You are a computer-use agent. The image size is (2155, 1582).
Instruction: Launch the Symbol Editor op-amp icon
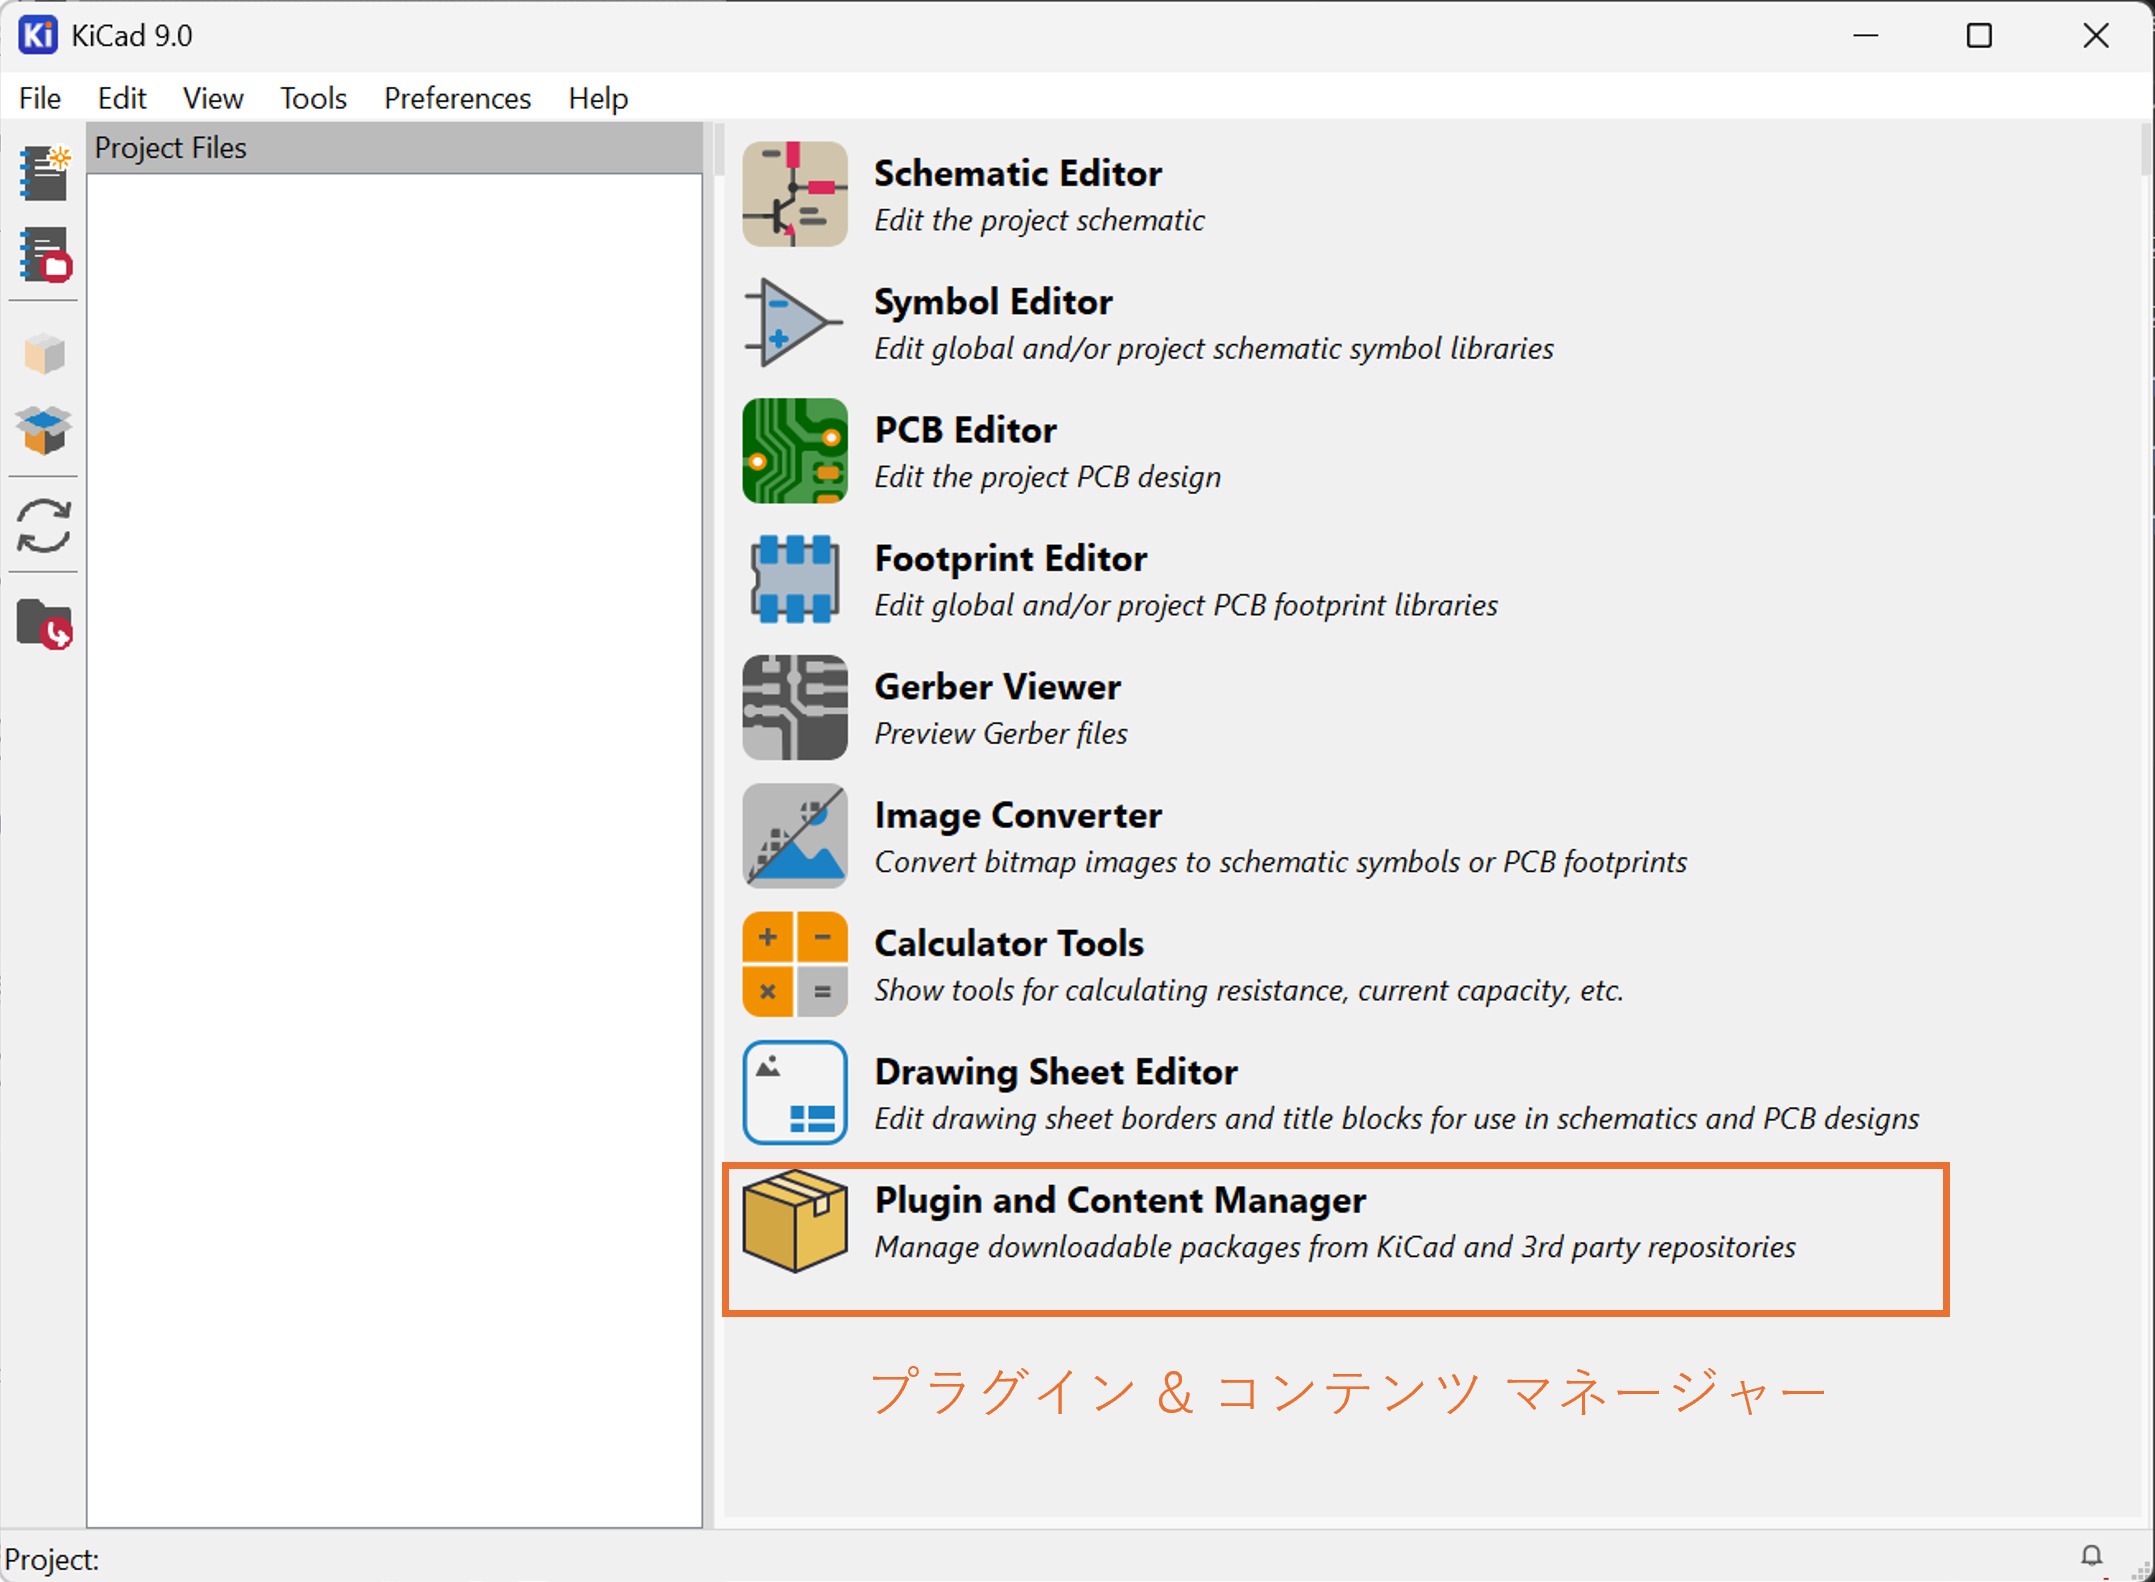(x=795, y=322)
